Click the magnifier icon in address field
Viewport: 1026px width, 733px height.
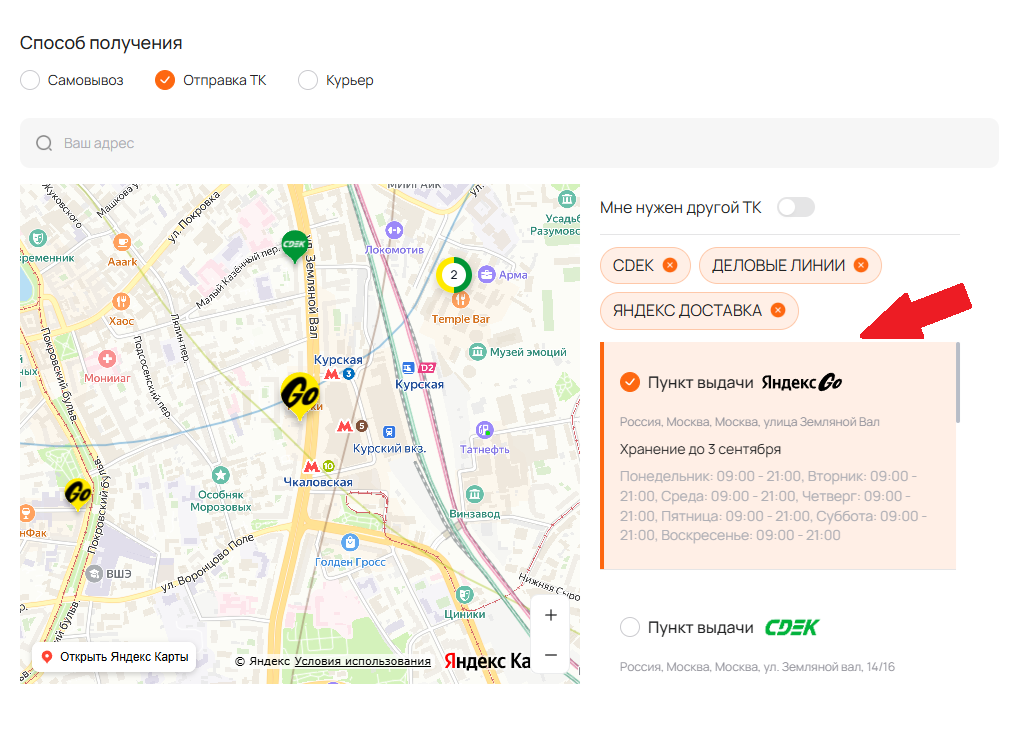(44, 143)
